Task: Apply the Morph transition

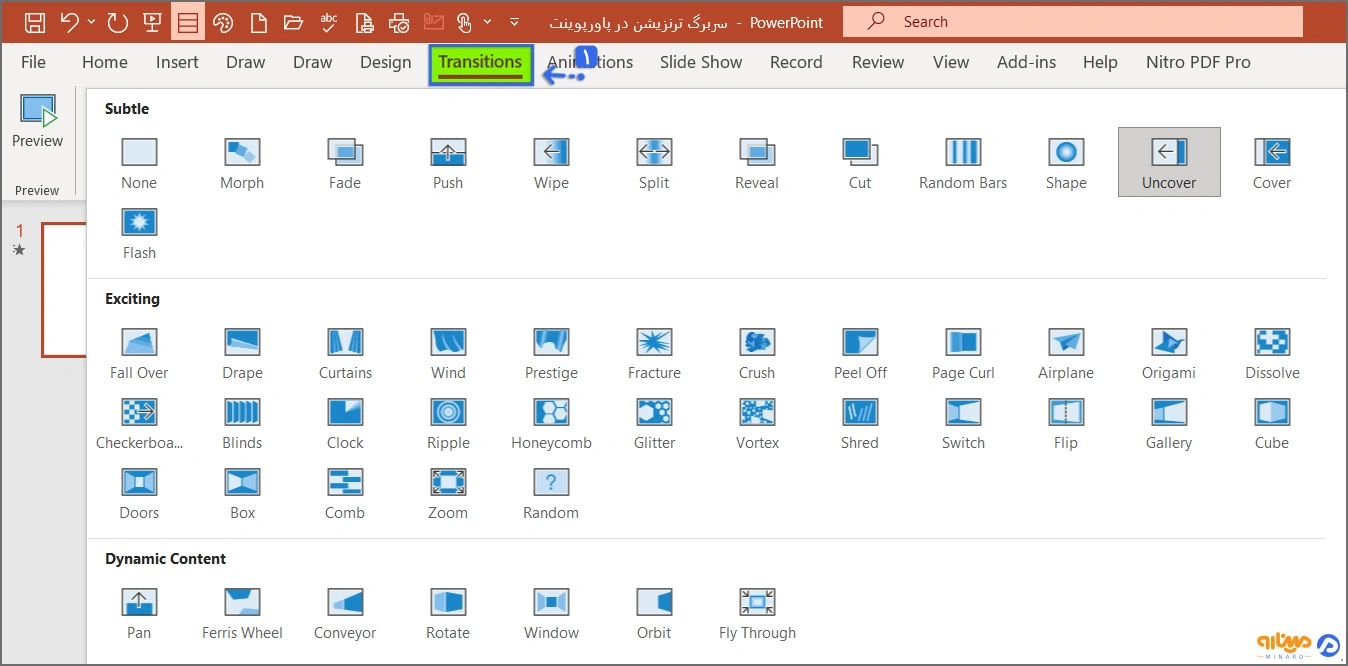Action: coord(242,163)
